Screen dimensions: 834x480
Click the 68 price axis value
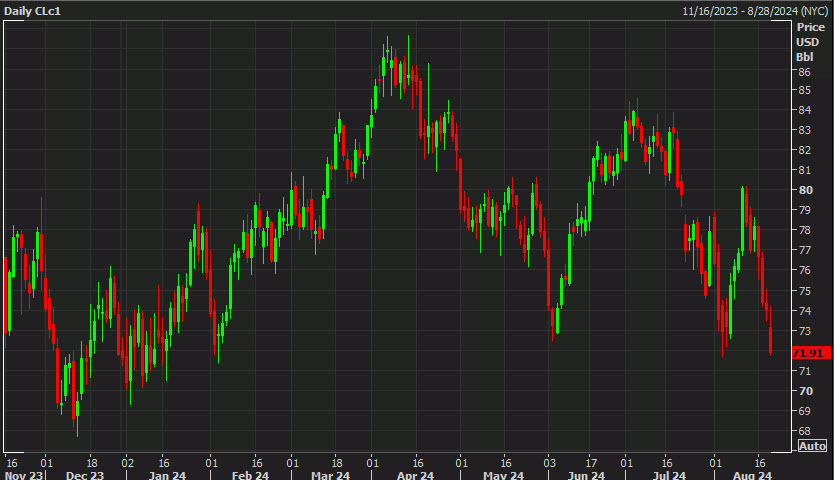[x=804, y=430]
